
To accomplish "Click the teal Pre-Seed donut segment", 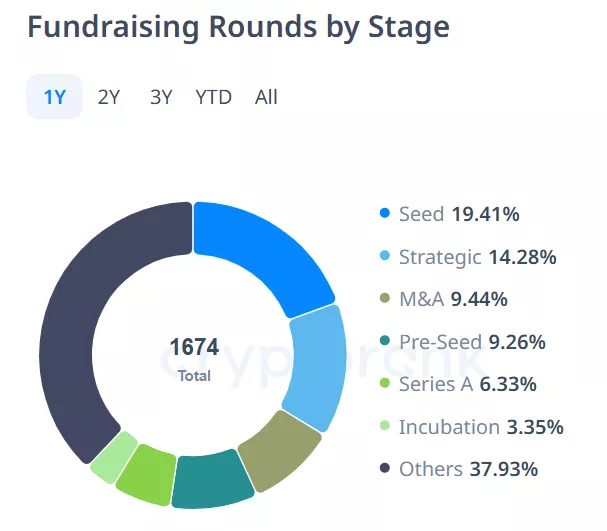I will [210, 478].
